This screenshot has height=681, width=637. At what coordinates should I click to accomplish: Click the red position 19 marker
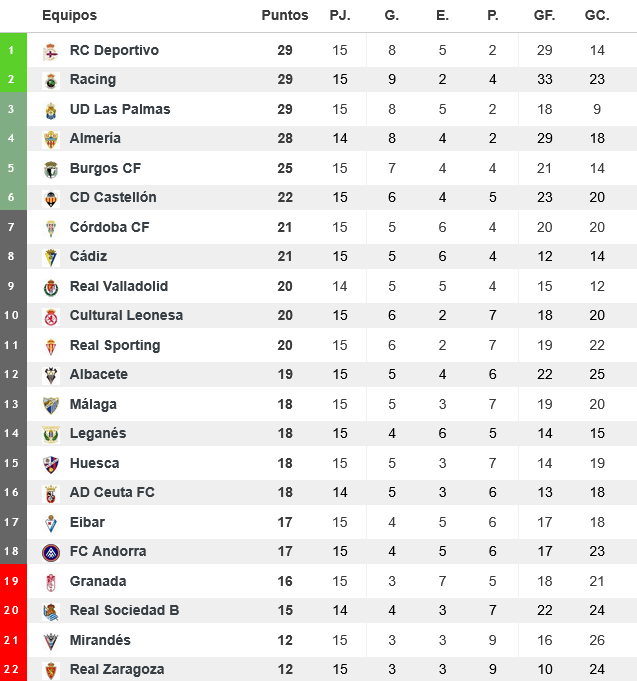click(11, 581)
